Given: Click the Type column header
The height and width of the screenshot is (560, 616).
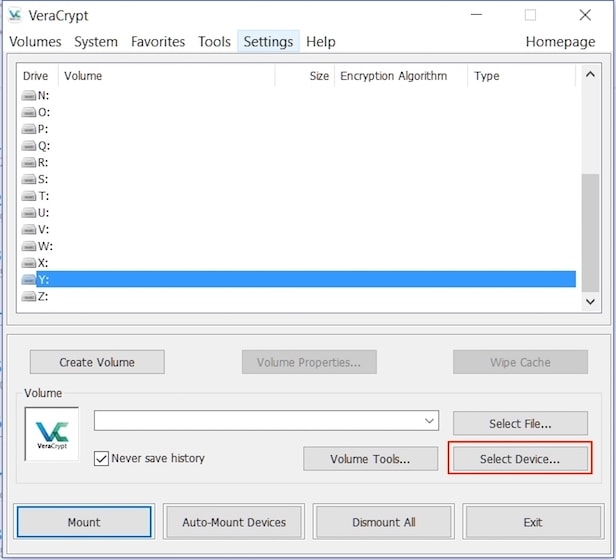Looking at the screenshot, I should click(522, 75).
